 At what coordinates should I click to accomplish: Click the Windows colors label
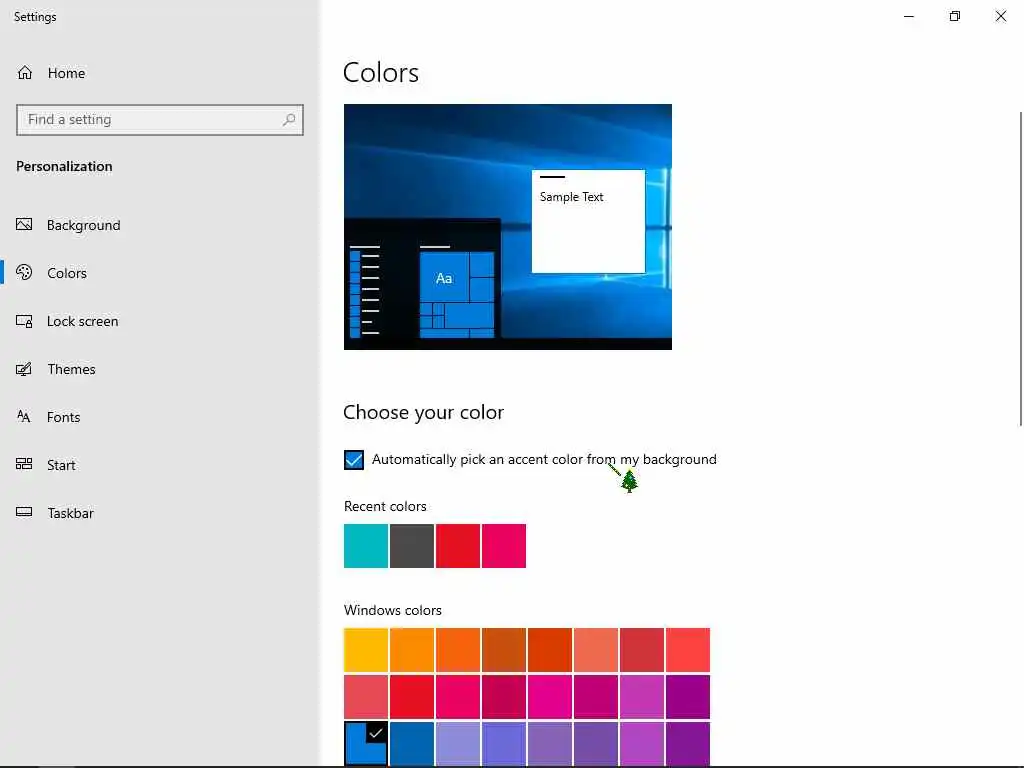click(x=392, y=610)
